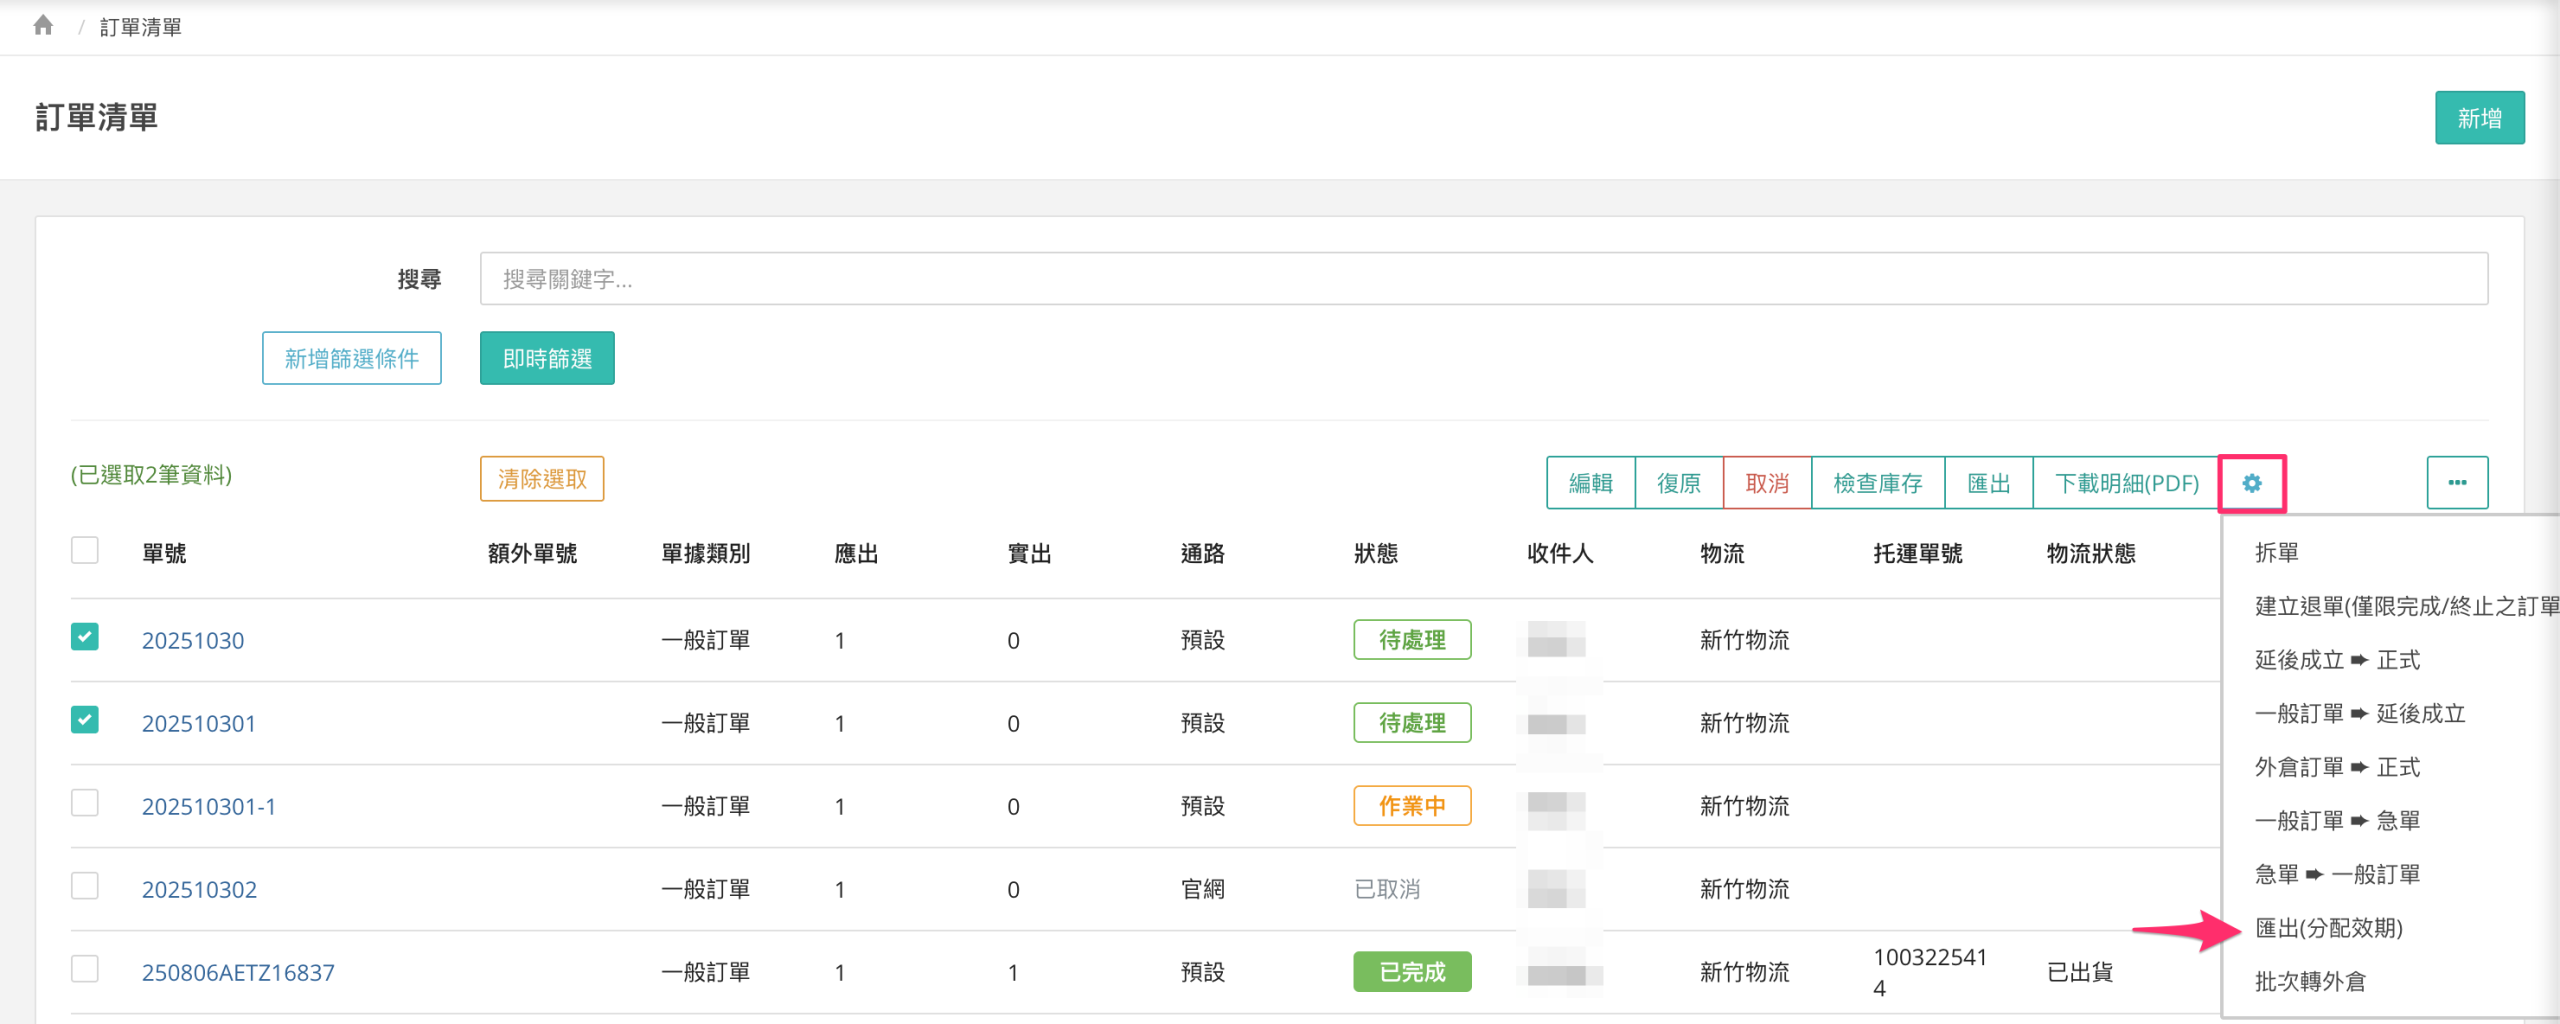Check the box for order 202510301-1

click(x=85, y=803)
